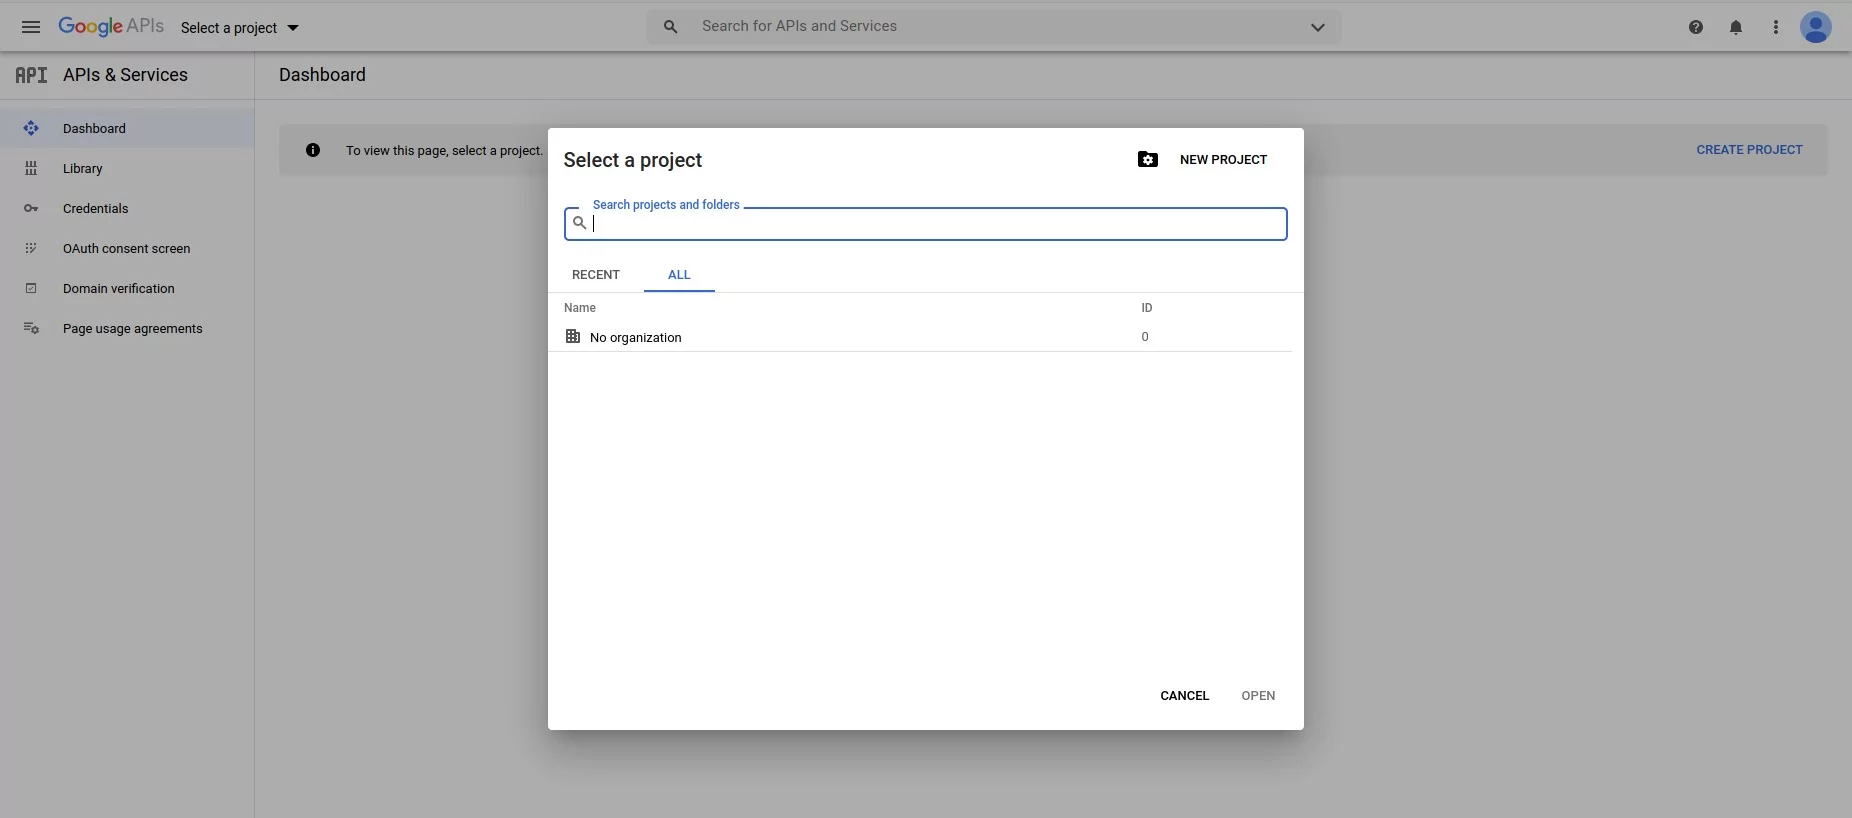Click the OAuth consent screen icon

(31, 248)
